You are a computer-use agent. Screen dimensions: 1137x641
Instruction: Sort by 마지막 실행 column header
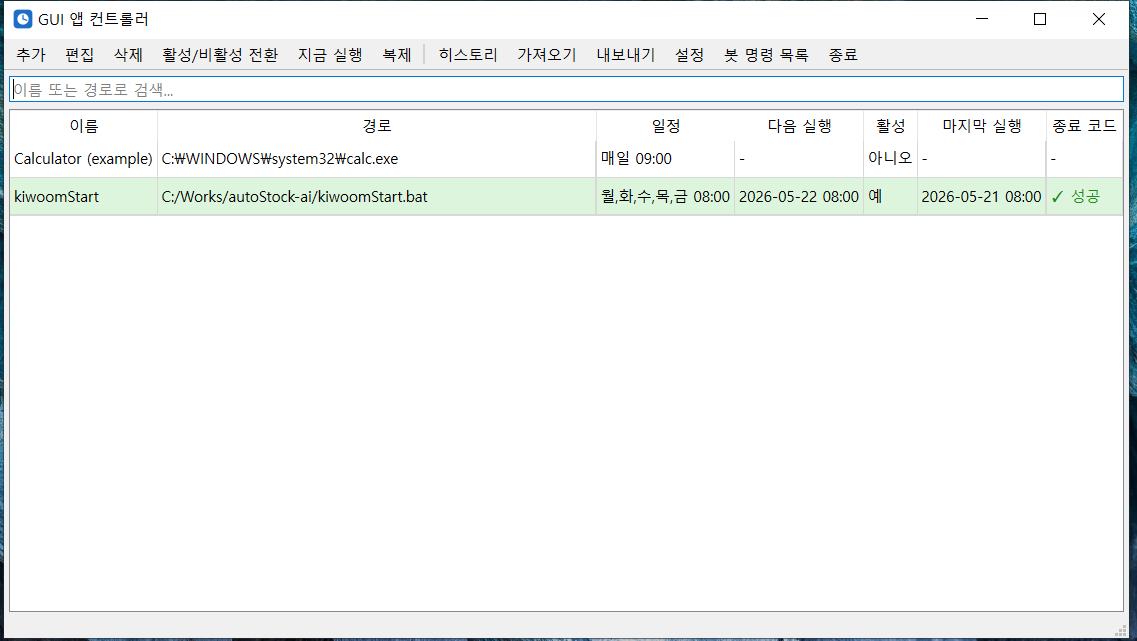point(982,126)
